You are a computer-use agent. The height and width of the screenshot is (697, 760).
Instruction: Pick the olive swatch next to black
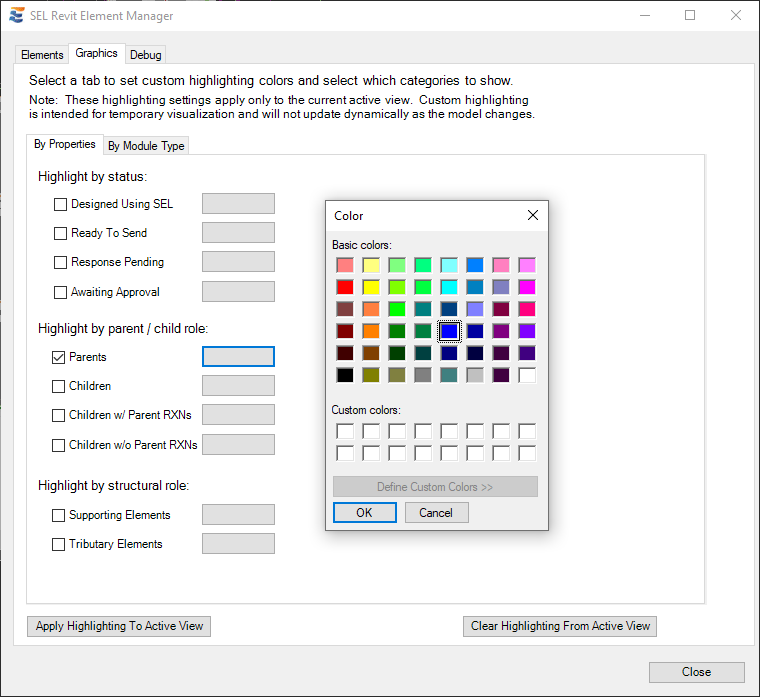[x=371, y=375]
